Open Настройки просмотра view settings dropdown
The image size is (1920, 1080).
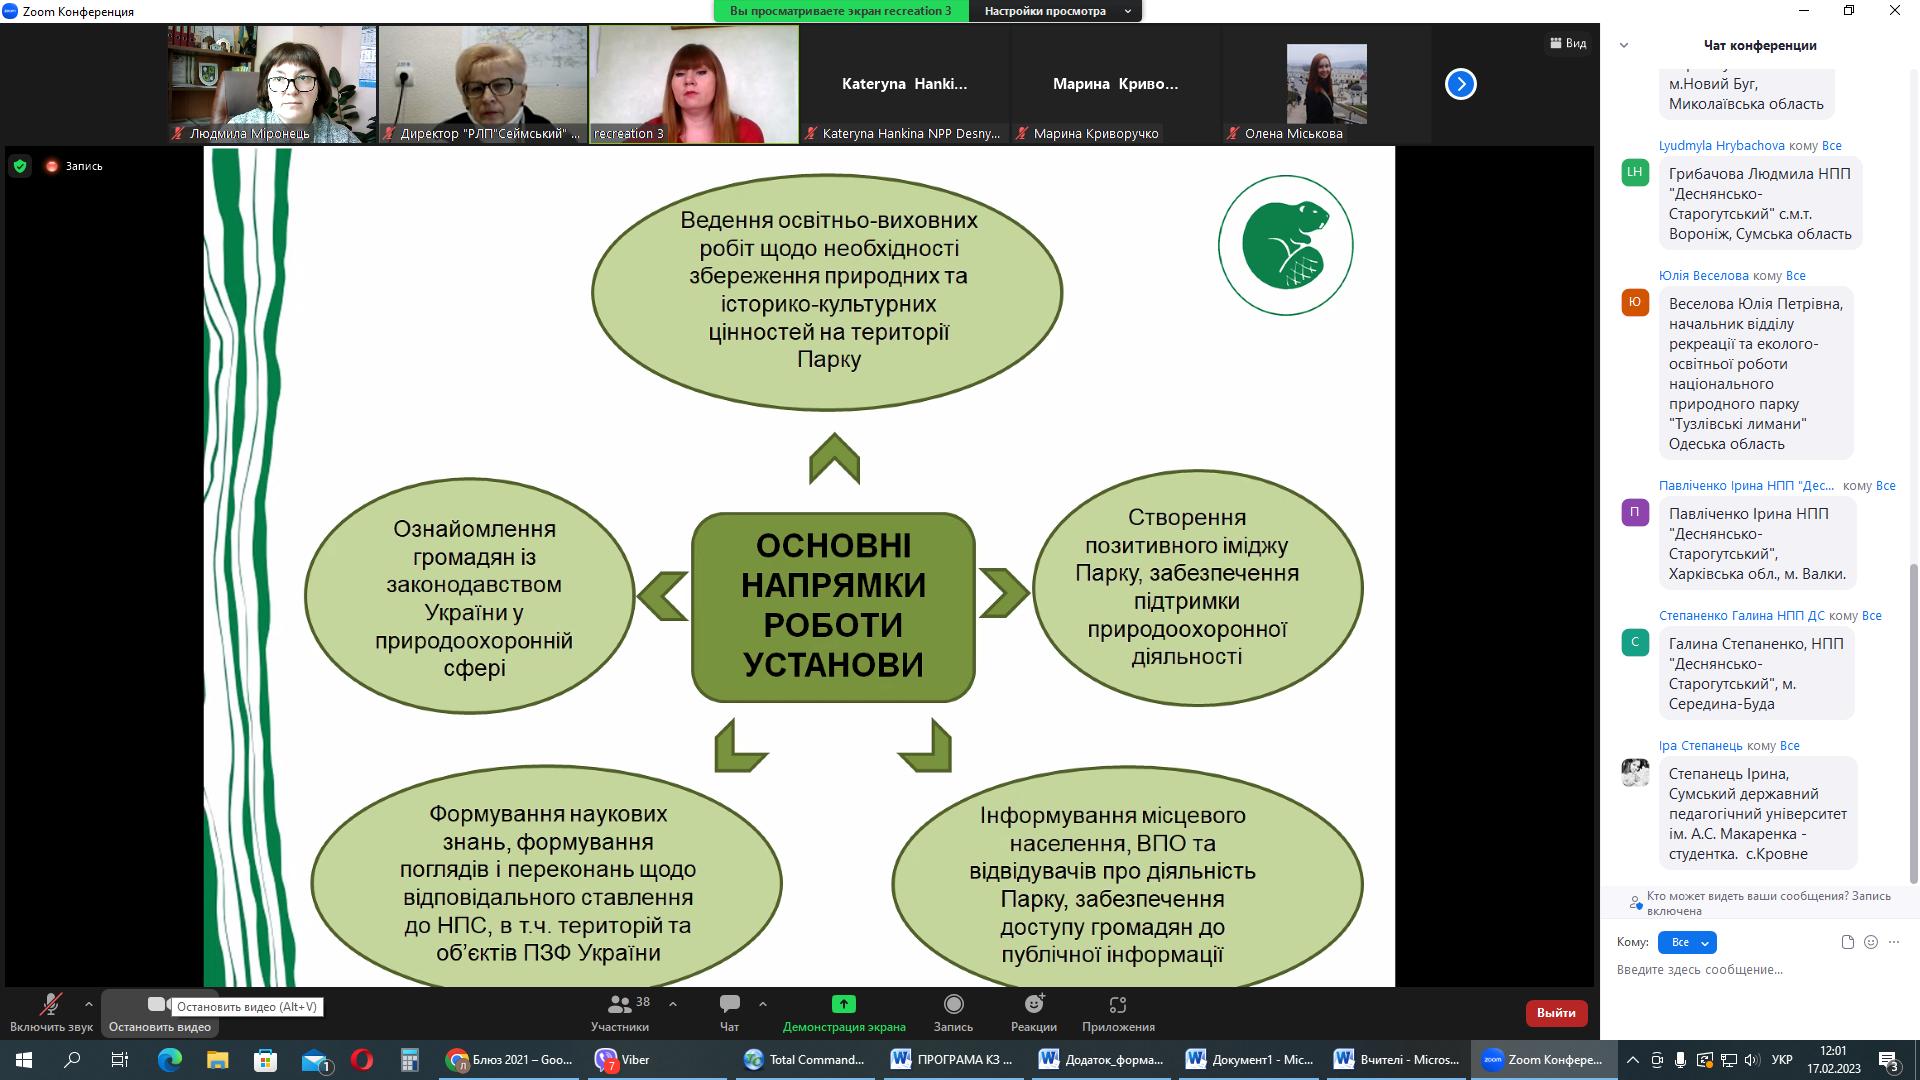1056,11
